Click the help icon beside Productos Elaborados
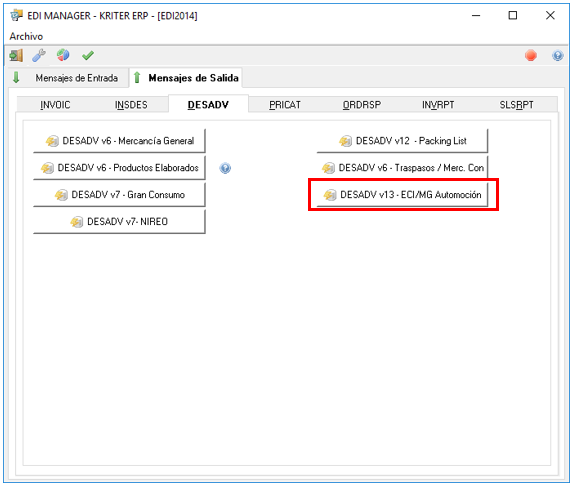This screenshot has width=574, height=487. tap(225, 168)
